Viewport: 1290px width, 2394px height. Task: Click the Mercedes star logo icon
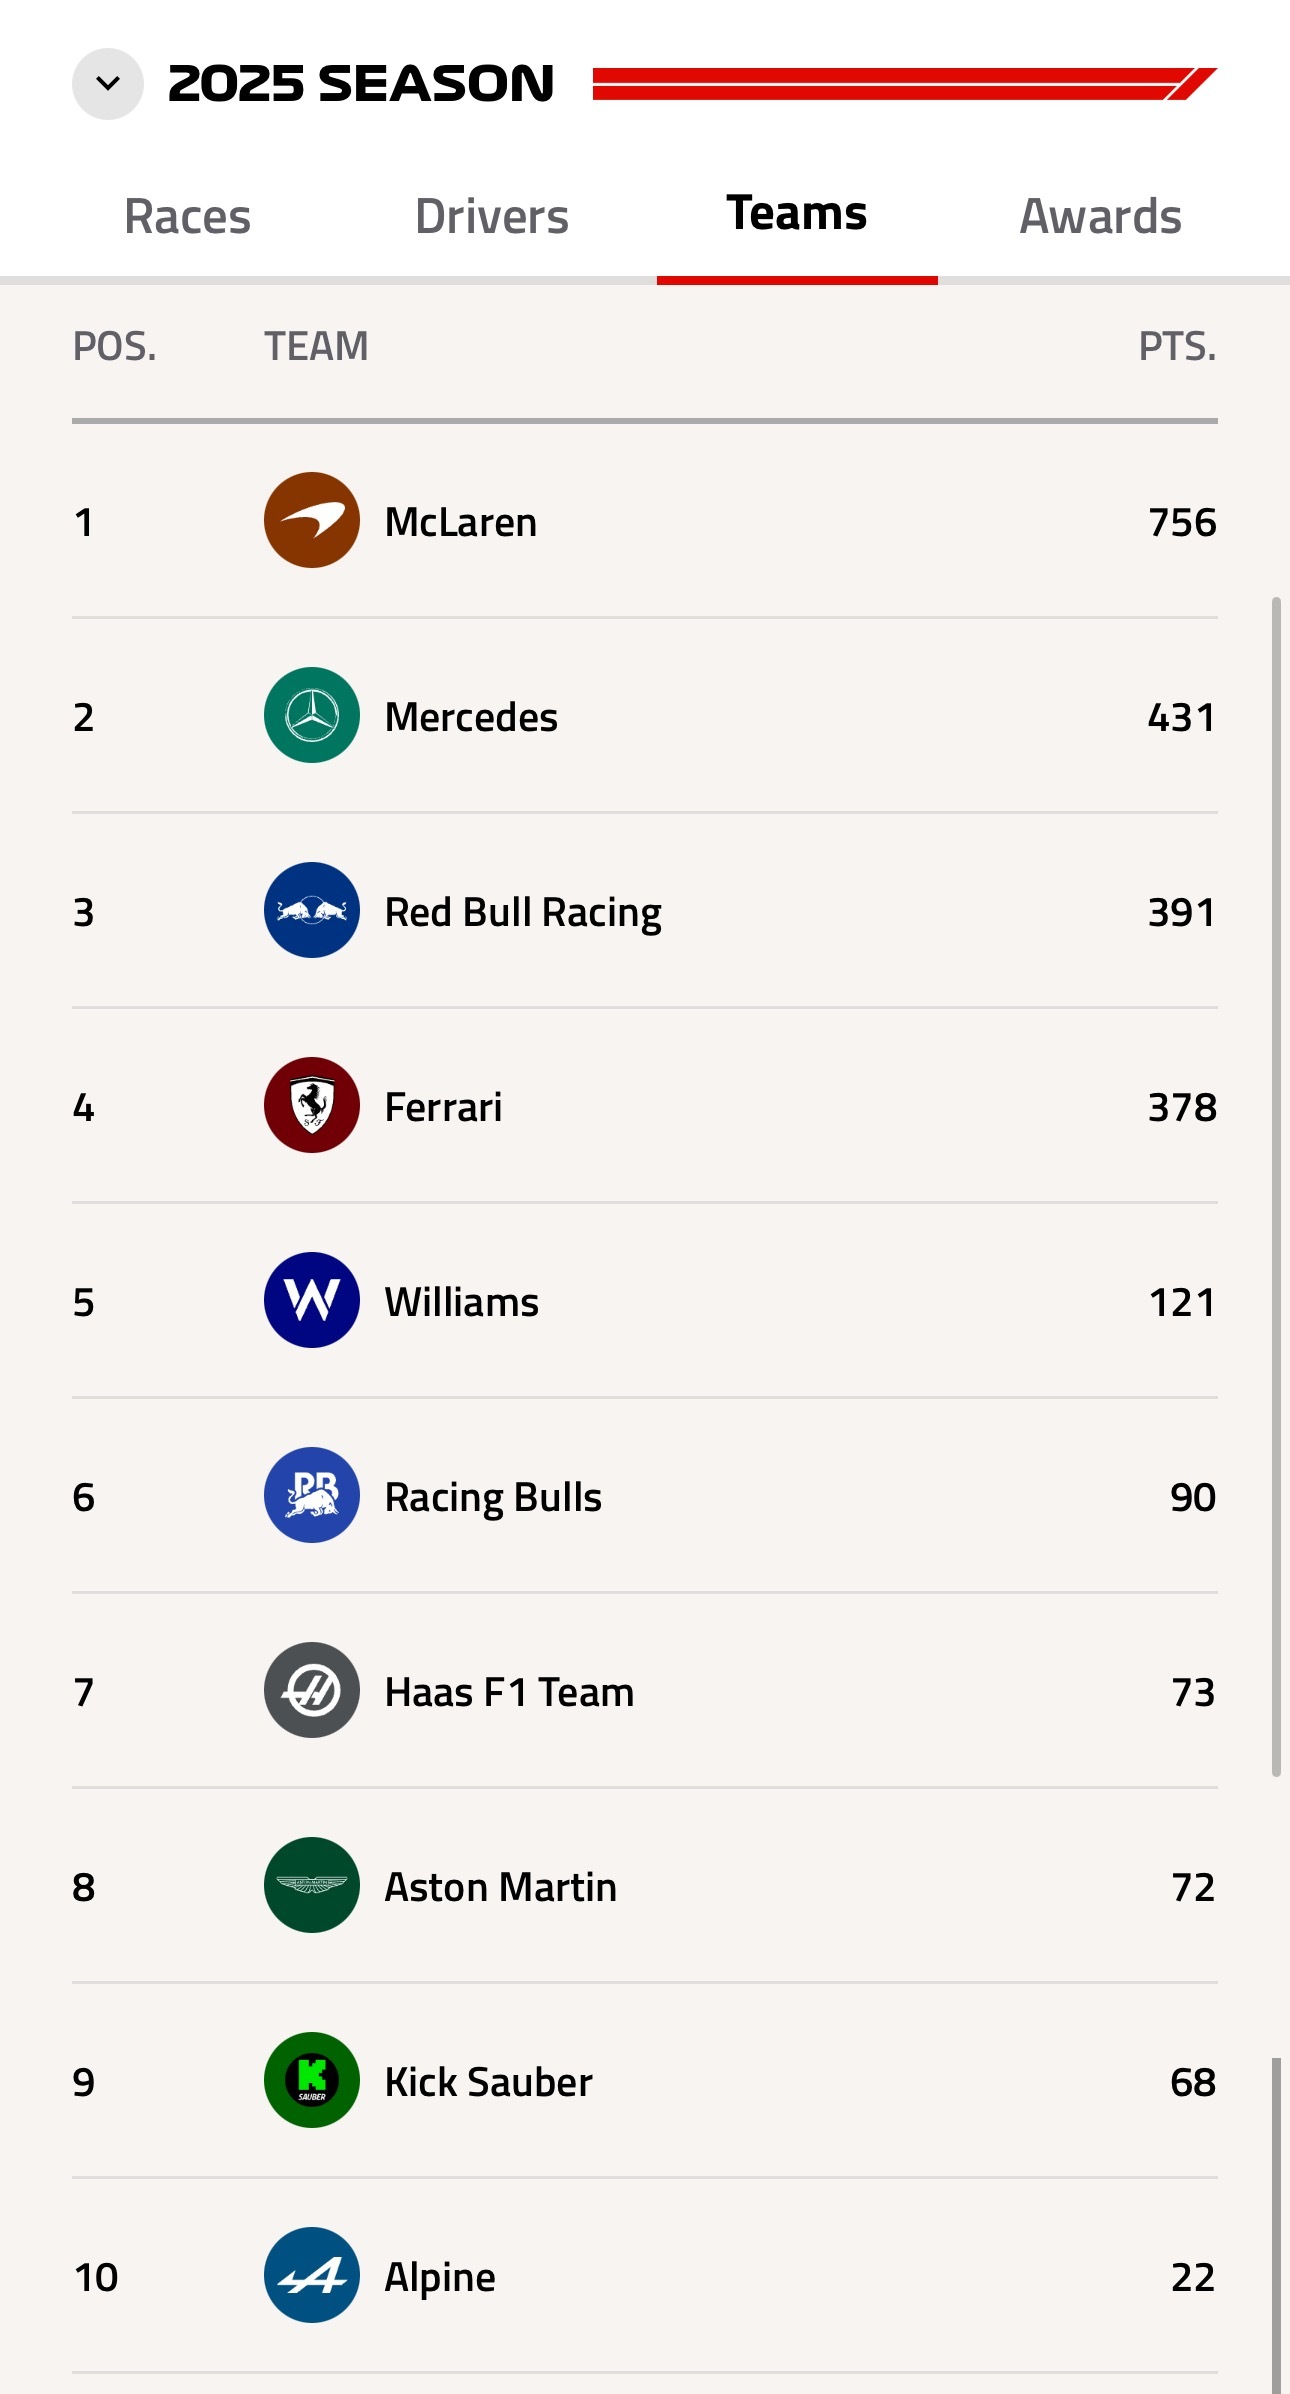312,715
